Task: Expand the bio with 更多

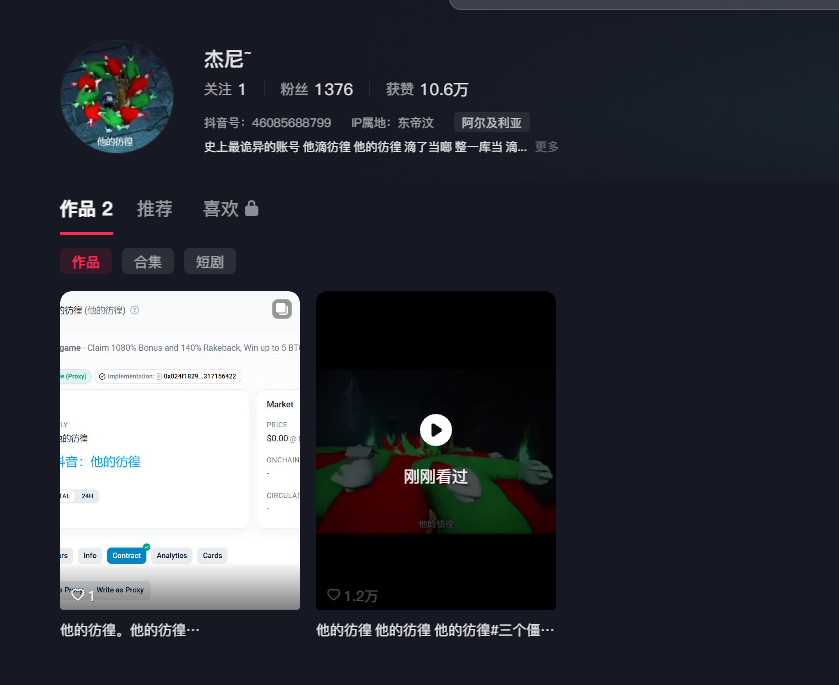Action: [546, 147]
